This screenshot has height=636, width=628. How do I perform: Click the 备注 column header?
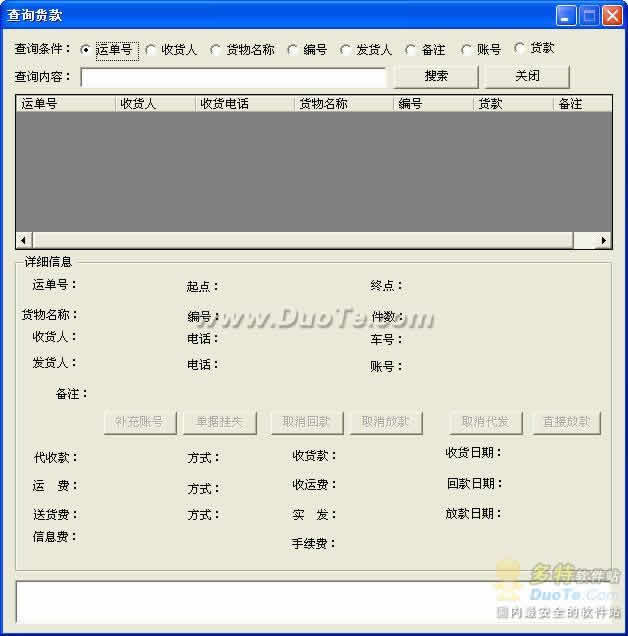583,104
